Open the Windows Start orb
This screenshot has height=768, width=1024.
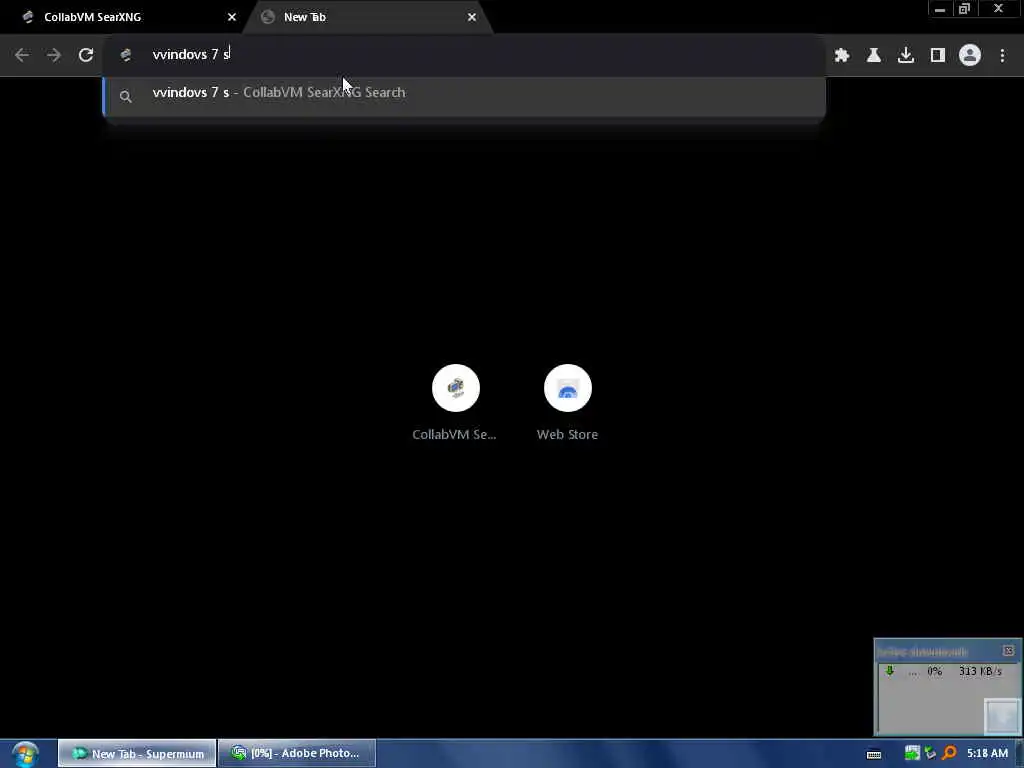coord(25,754)
